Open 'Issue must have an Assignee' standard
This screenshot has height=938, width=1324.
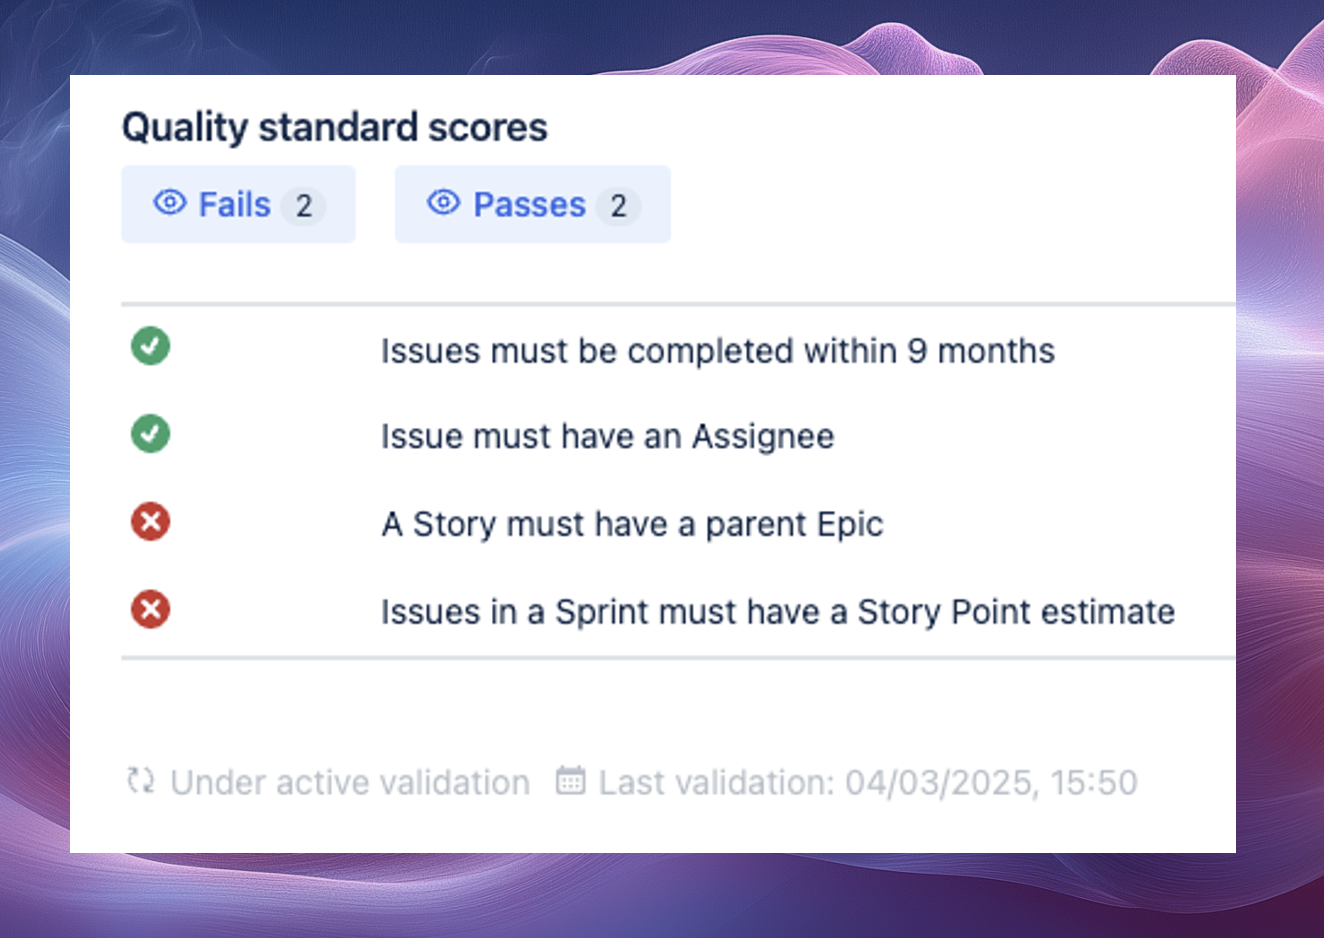(x=607, y=437)
